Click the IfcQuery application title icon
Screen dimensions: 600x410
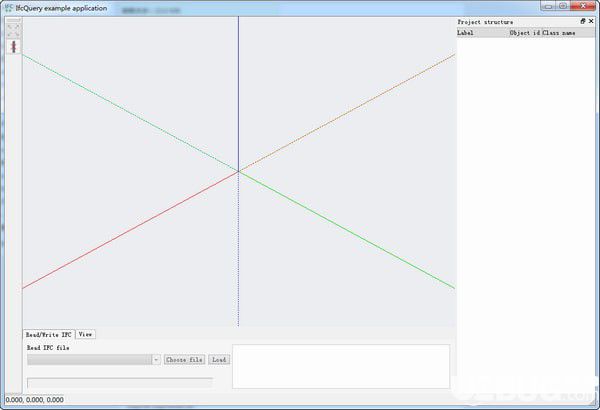[x=8, y=8]
